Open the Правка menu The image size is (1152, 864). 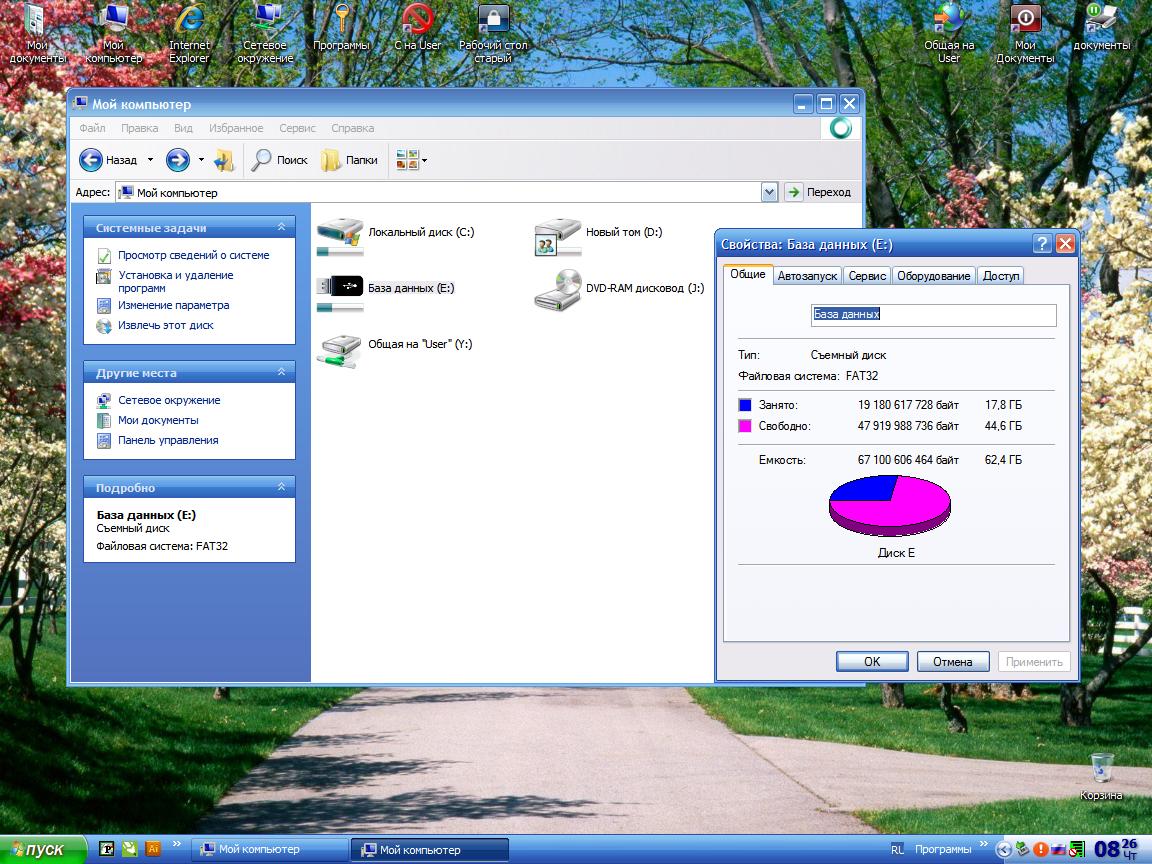pos(140,128)
